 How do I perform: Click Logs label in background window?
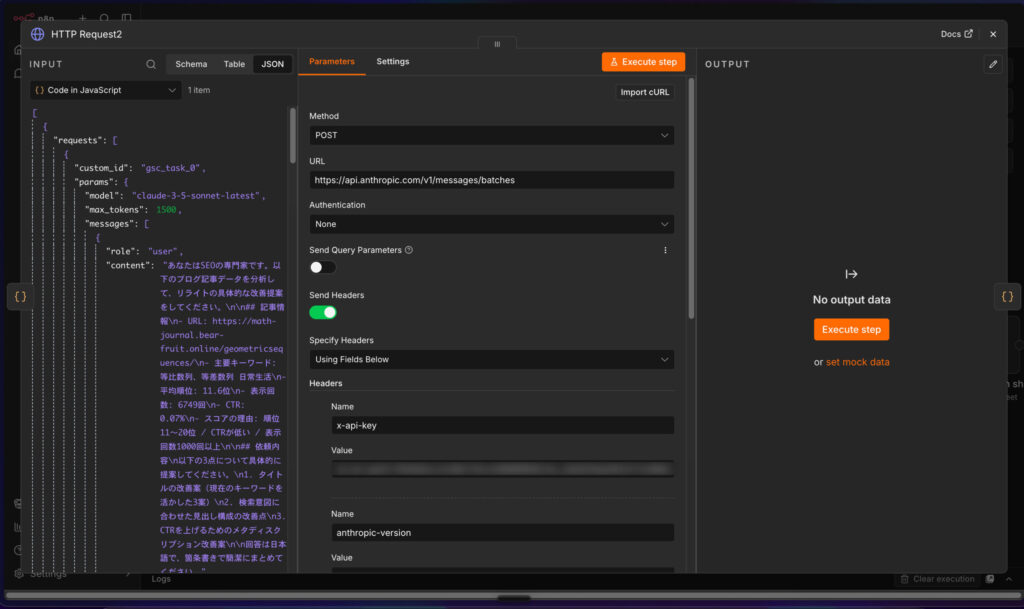click(161, 579)
